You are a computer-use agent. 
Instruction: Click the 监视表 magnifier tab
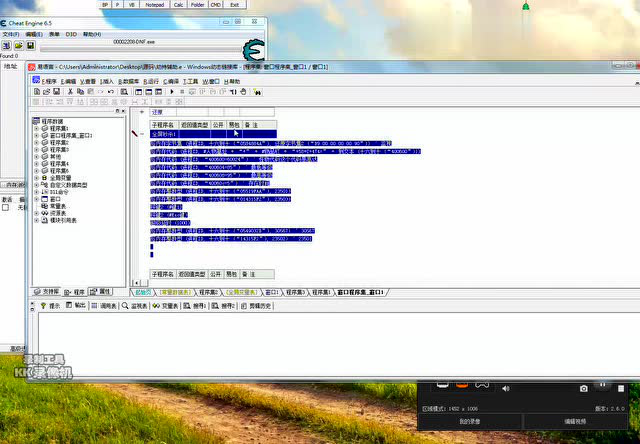pyautogui.click(x=134, y=306)
